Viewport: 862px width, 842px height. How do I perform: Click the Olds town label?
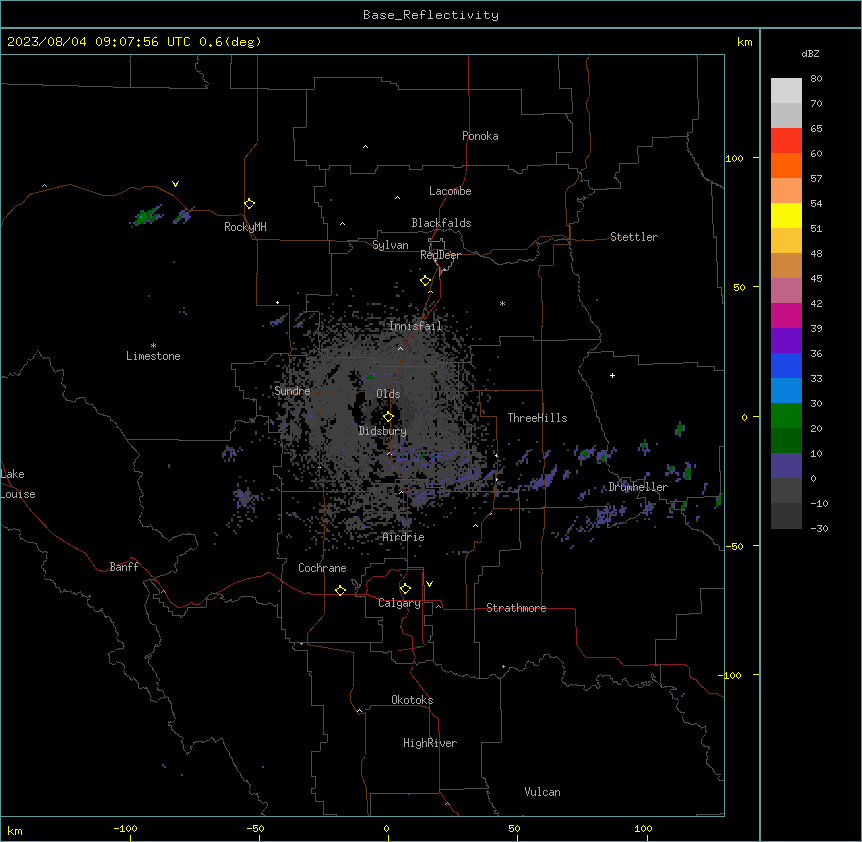[x=388, y=394]
